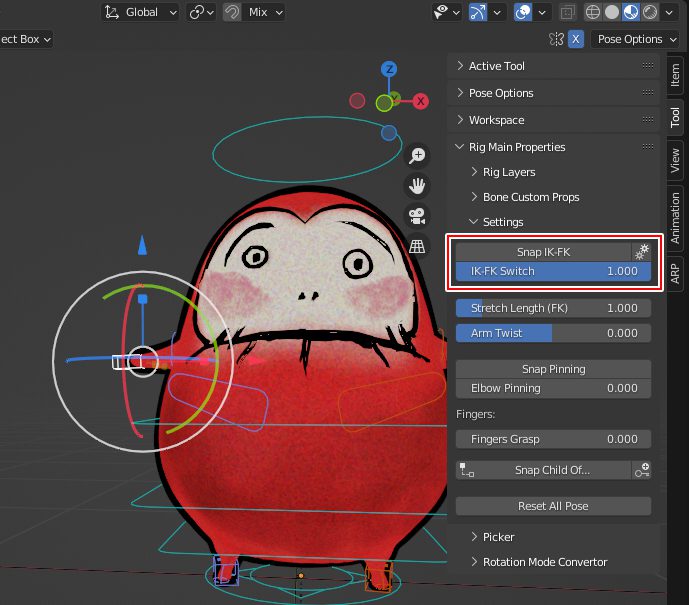This screenshot has height=605, width=689.
Task: Expand the Rig Layers section
Action: pos(509,172)
